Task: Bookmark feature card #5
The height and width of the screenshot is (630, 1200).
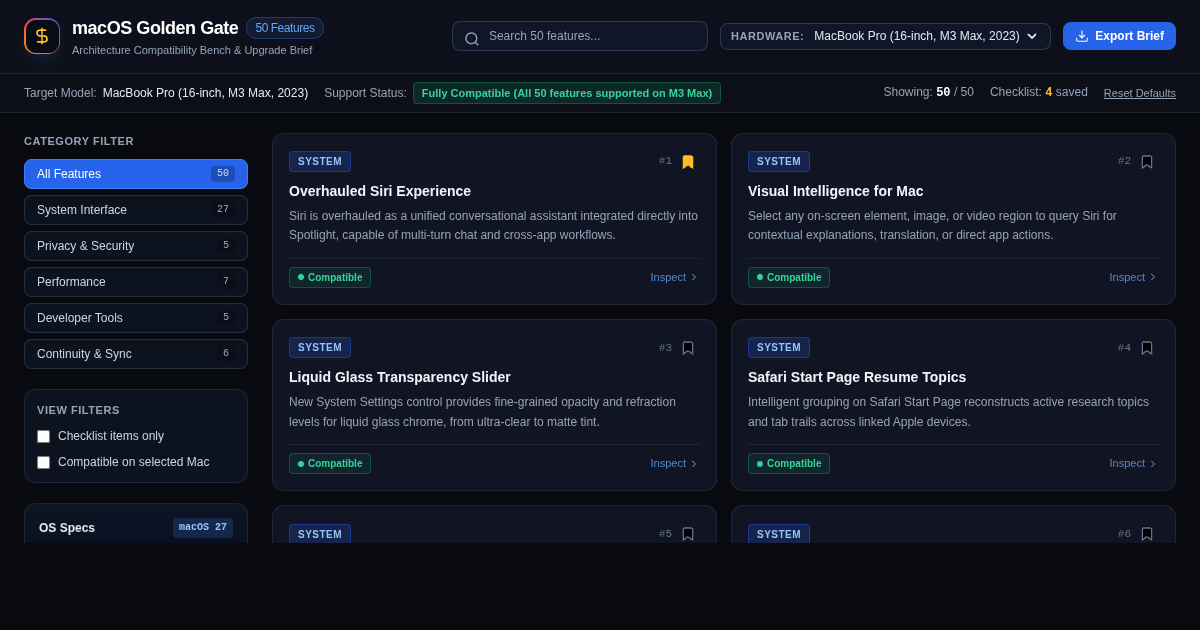Action: click(688, 534)
